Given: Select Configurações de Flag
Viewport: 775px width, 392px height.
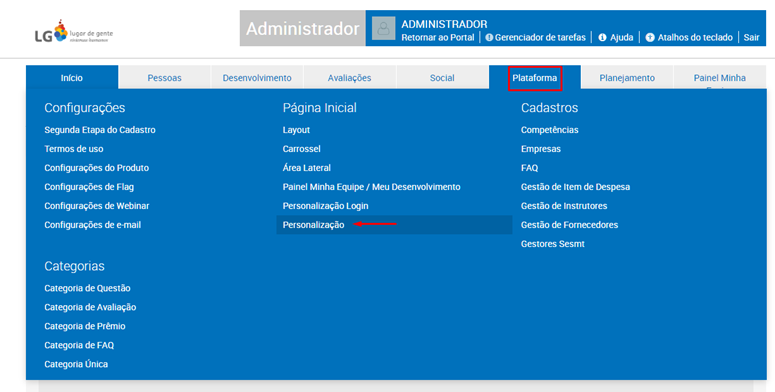Looking at the screenshot, I should [89, 187].
